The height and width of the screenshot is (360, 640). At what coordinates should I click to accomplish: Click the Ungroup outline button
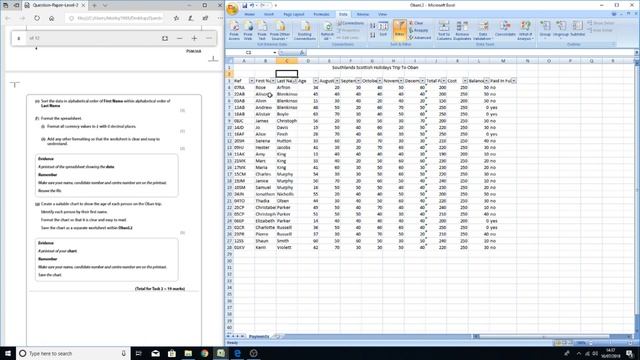point(561,29)
